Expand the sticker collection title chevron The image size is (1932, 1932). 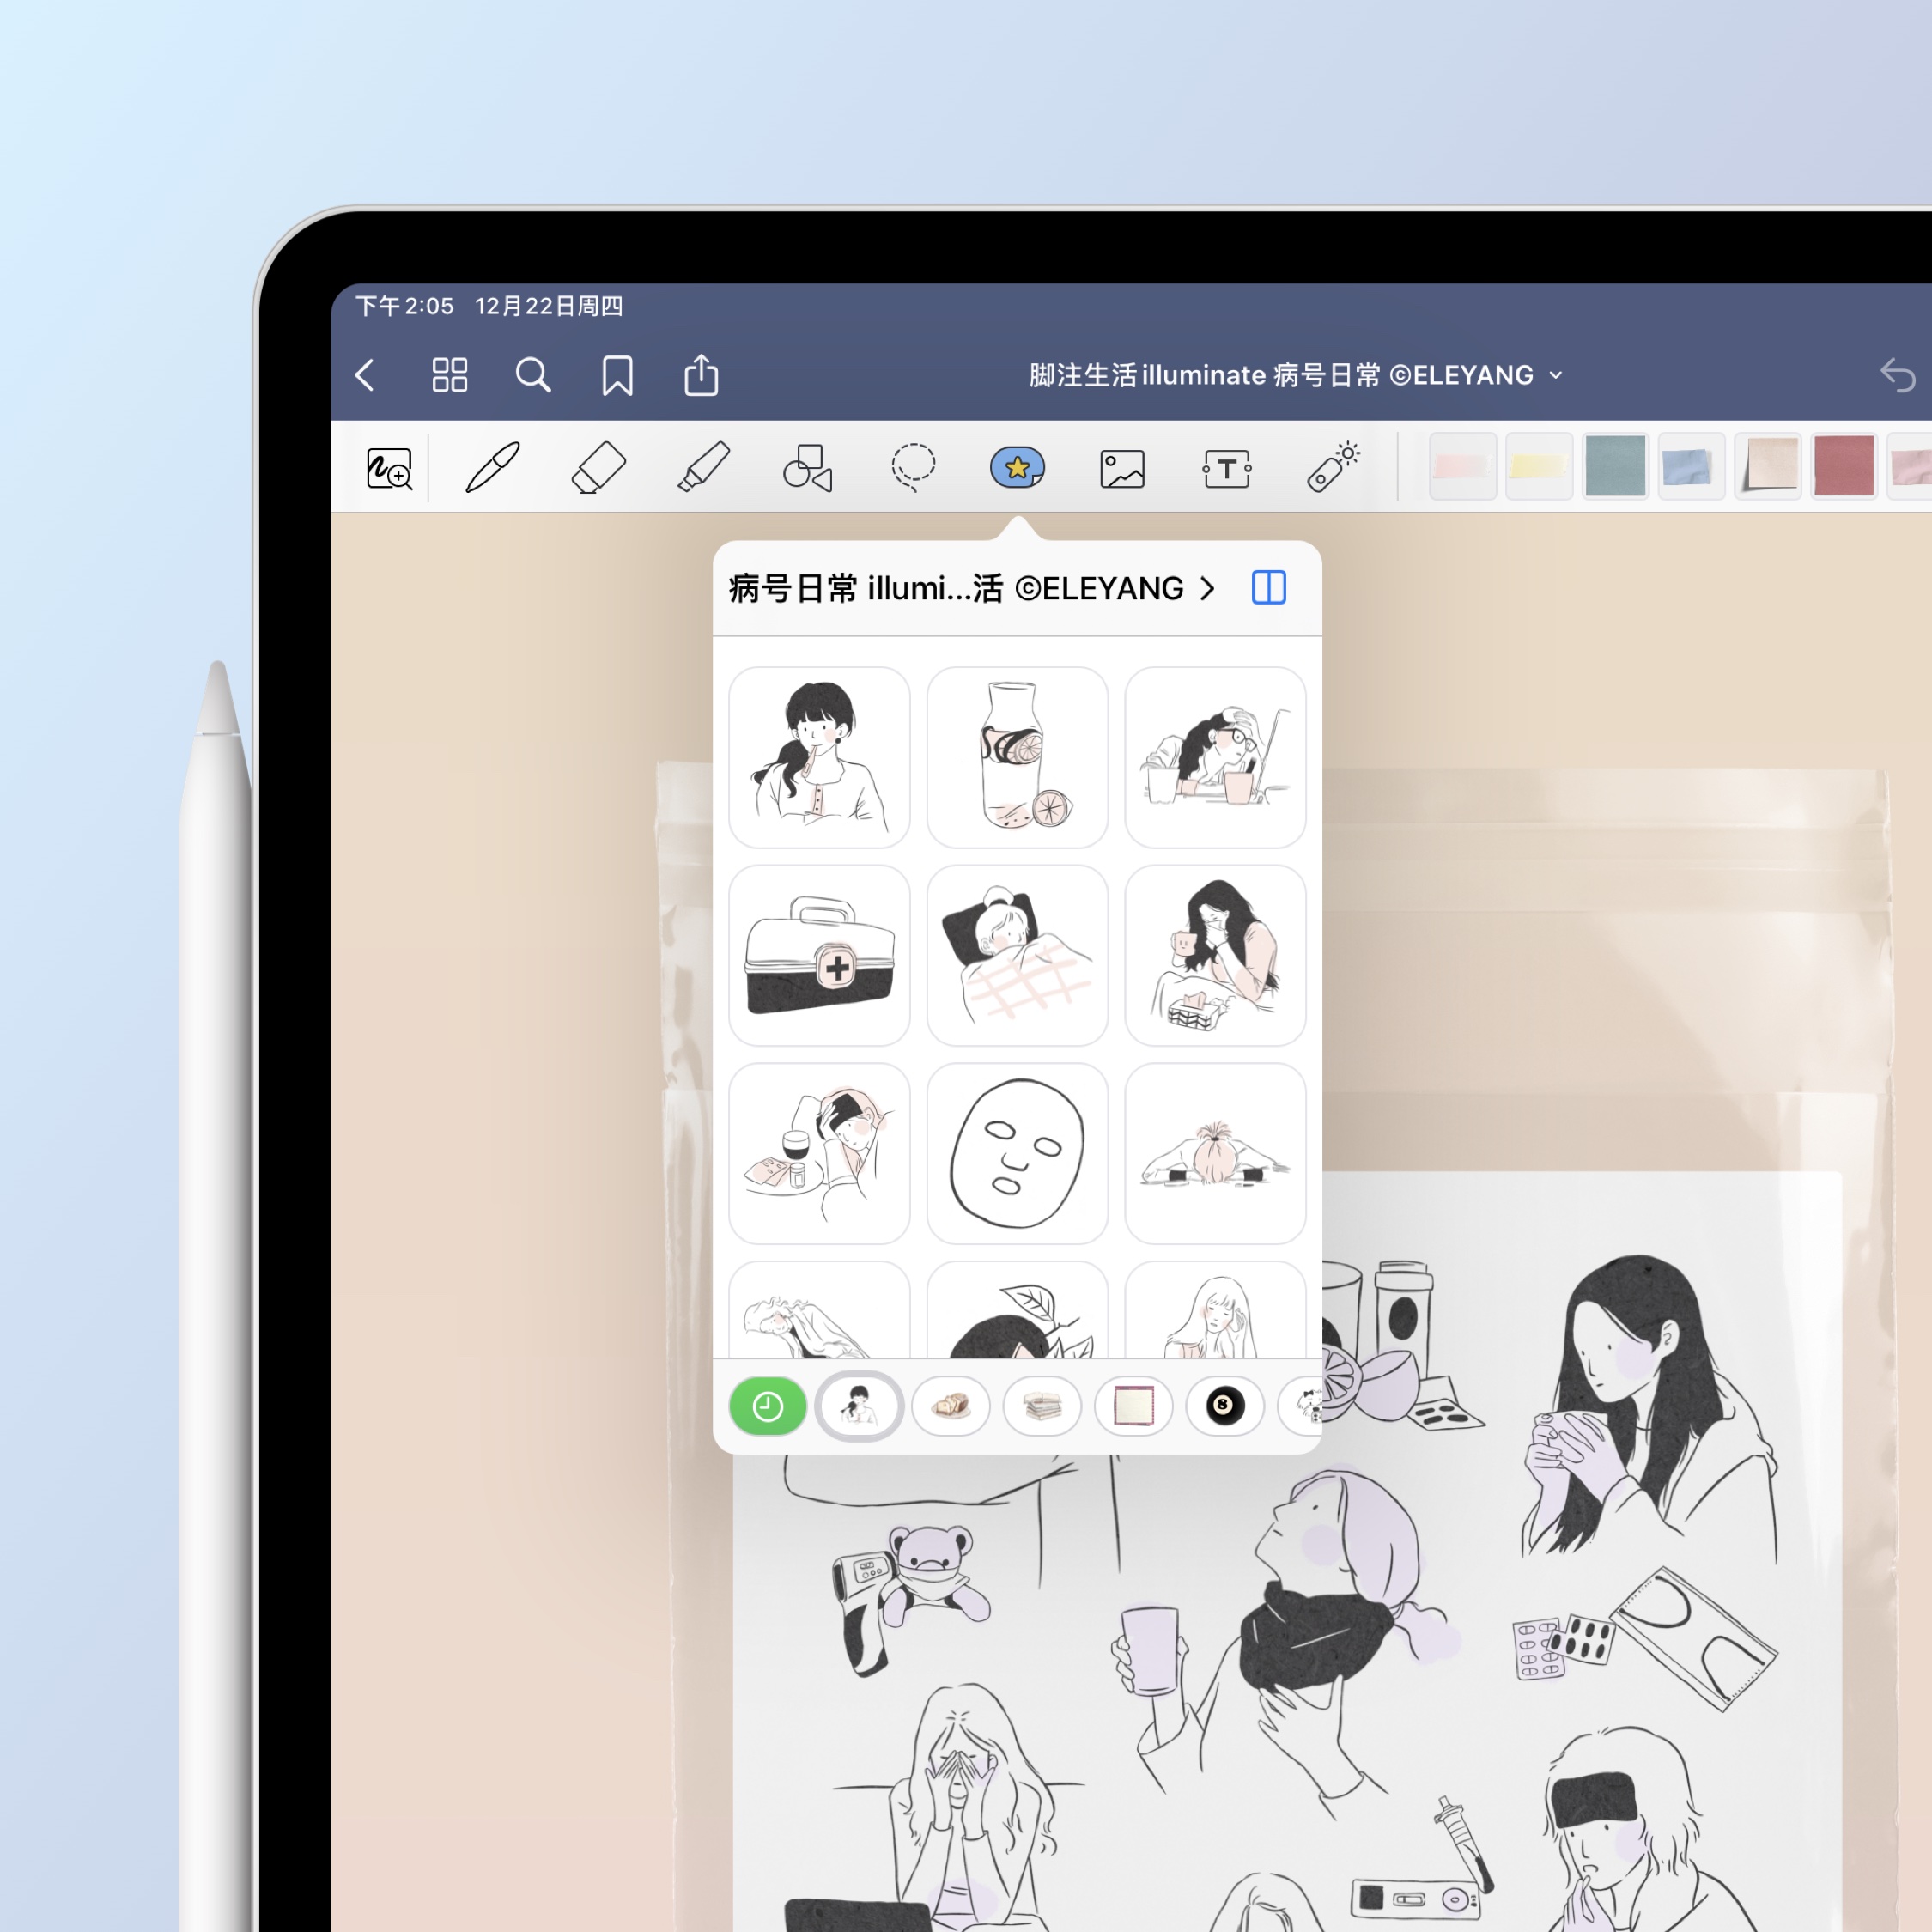(1208, 588)
